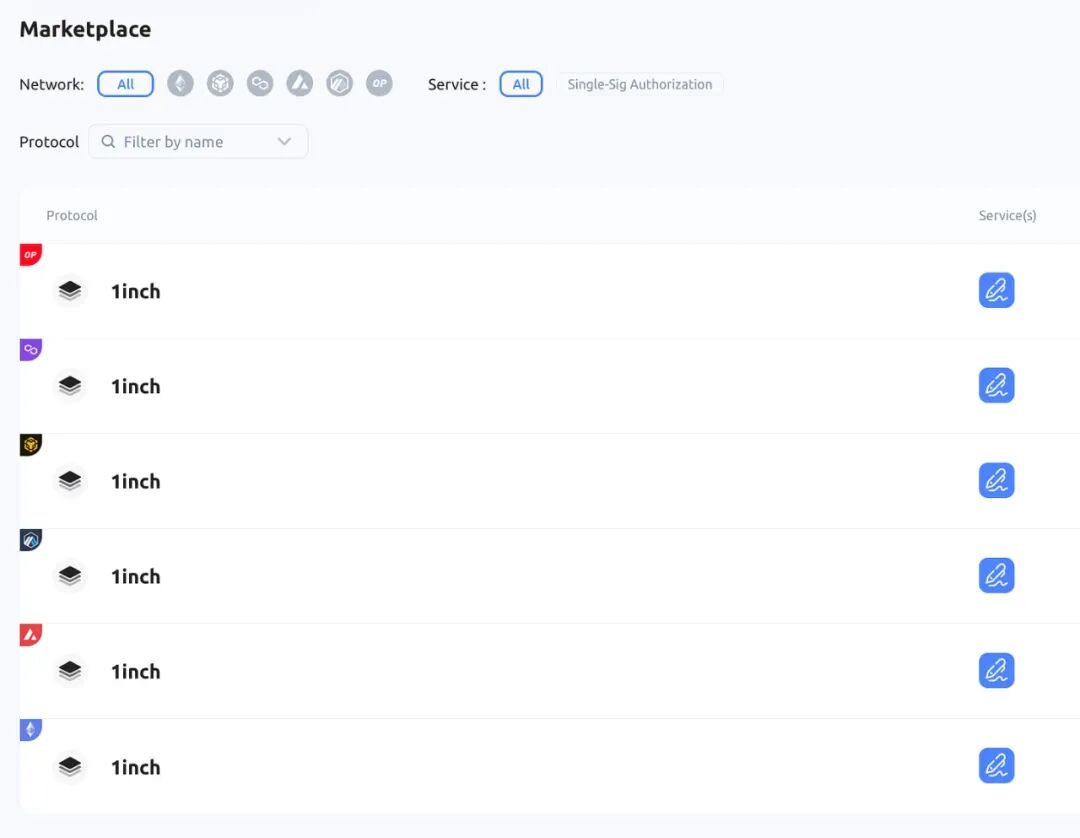Filter by Polygon network icon
The width and height of the screenshot is (1080, 838).
[x=260, y=83]
